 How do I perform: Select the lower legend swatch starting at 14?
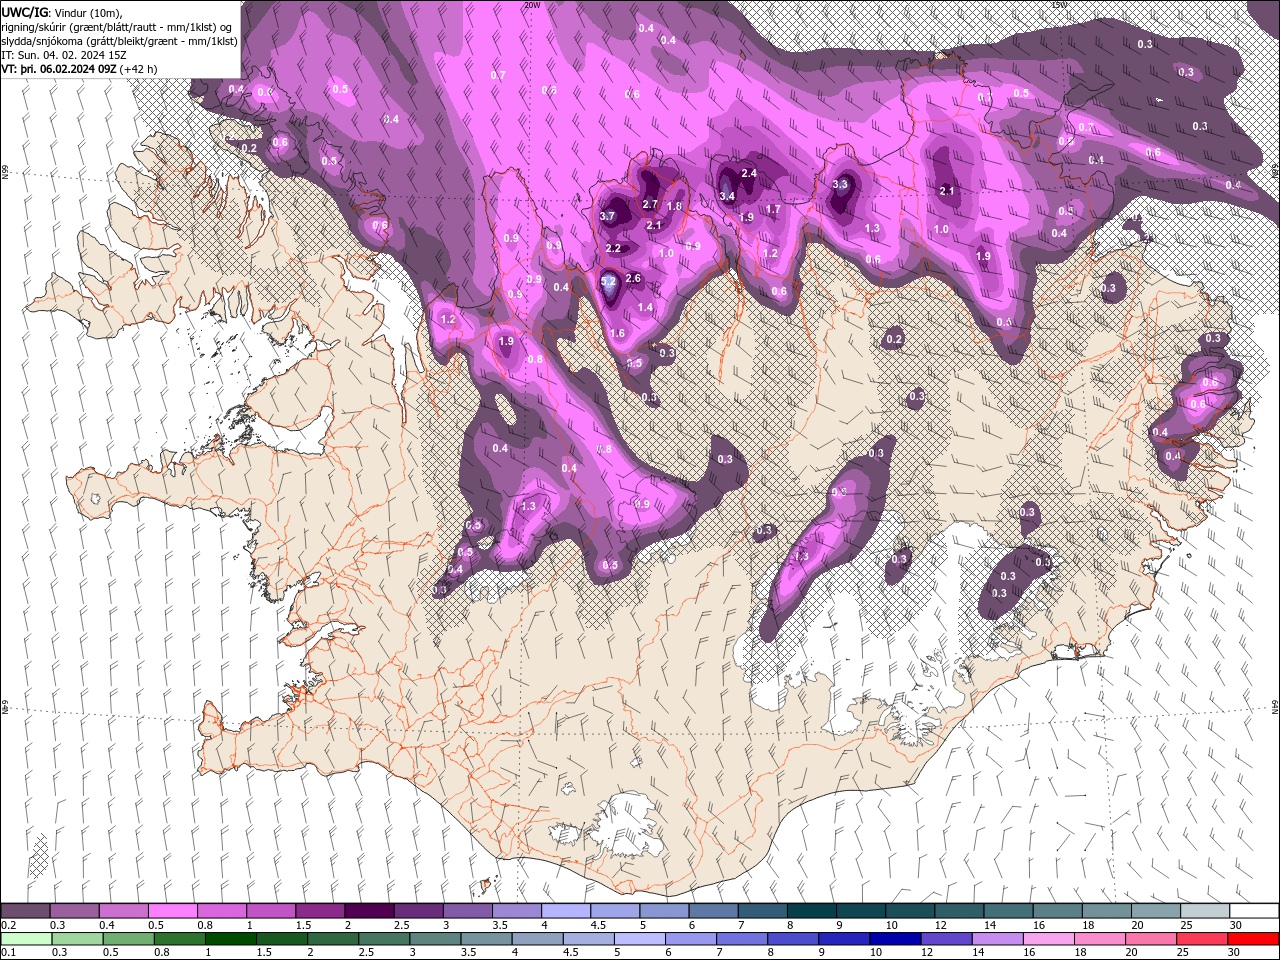pyautogui.click(x=997, y=939)
